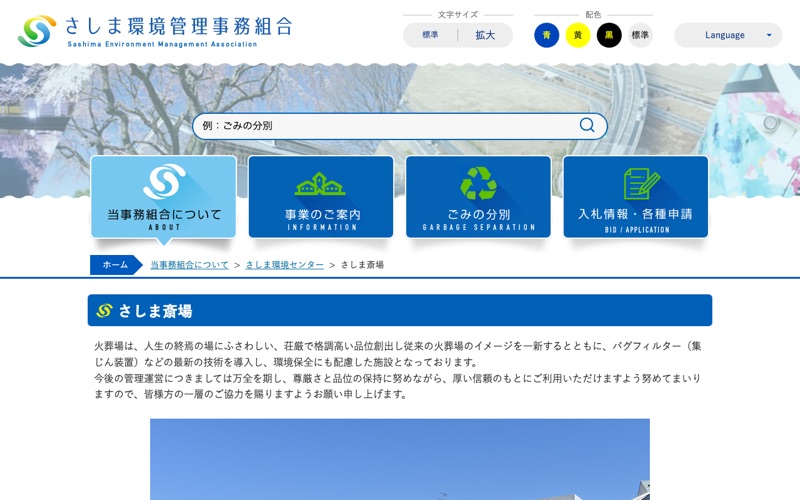This screenshot has height=500, width=800.
Task: Click the document and pencil icon
Action: [641, 184]
